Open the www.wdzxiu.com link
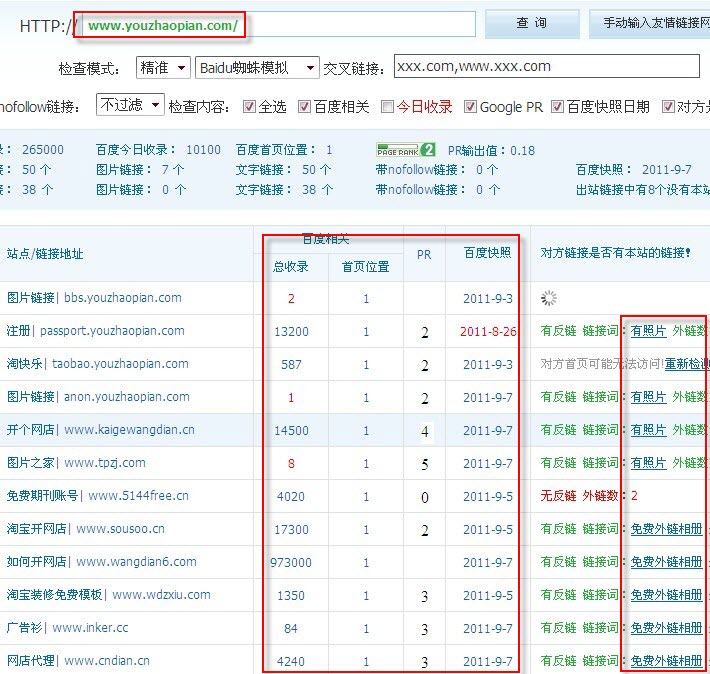710x674 pixels. 161,595
